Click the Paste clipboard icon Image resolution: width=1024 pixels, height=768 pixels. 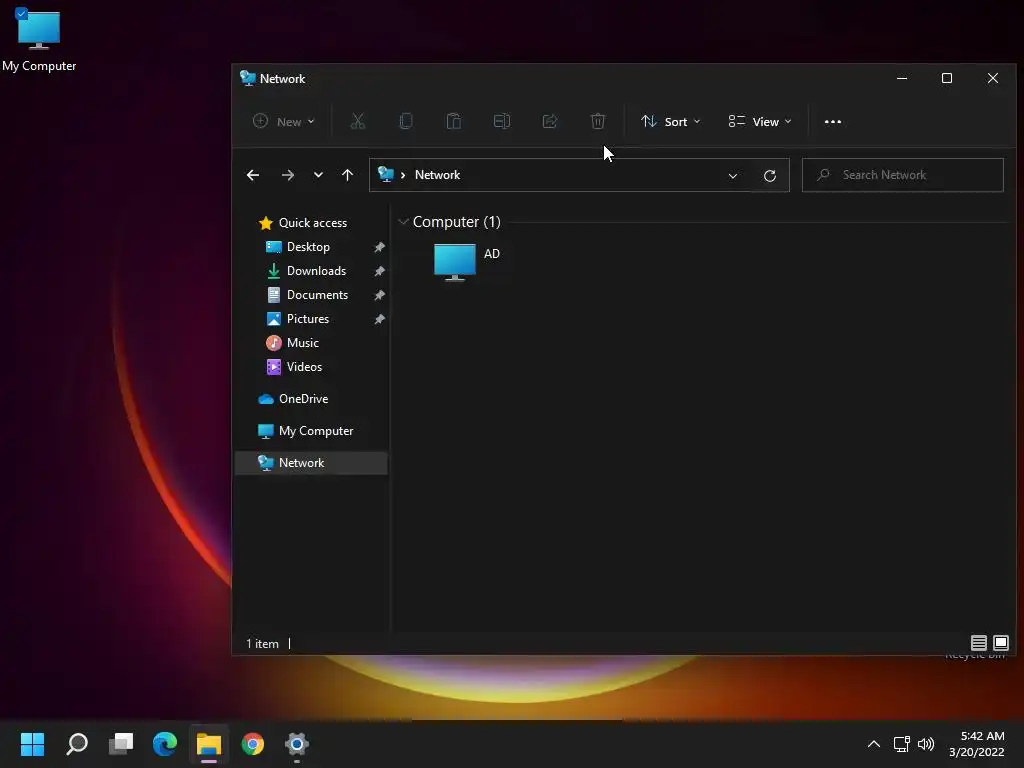click(453, 121)
